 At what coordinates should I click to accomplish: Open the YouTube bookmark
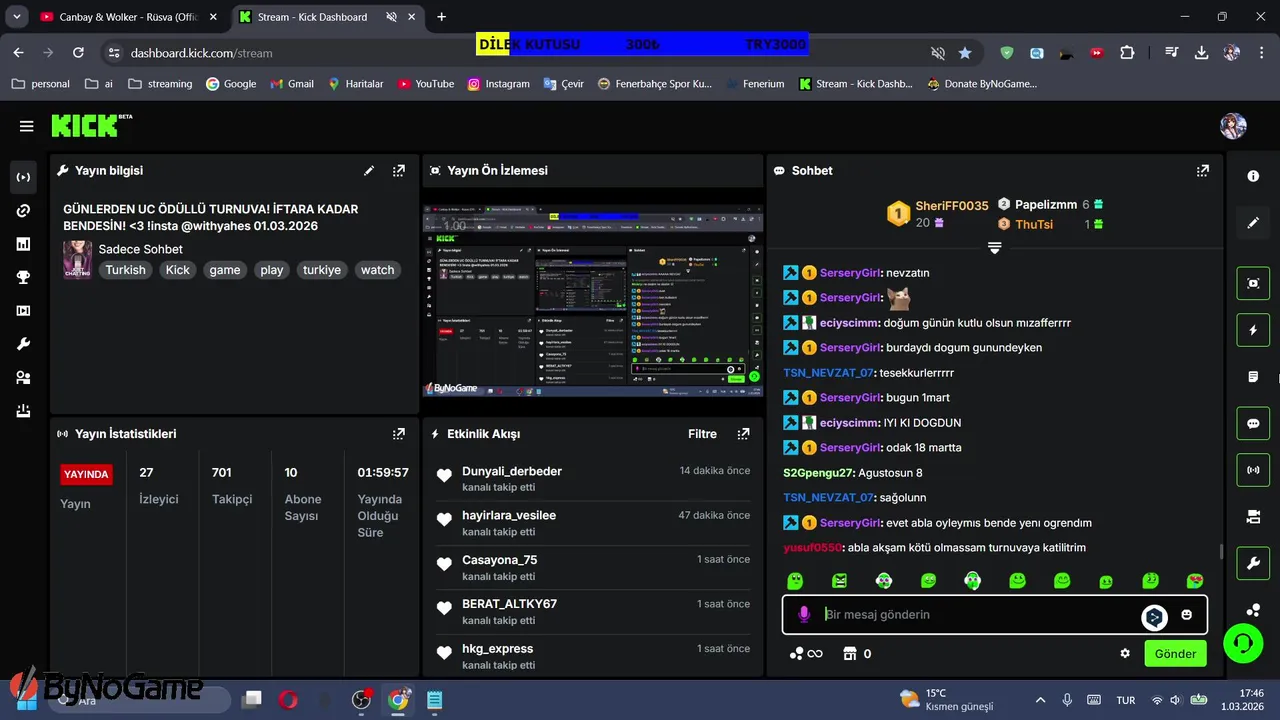[x=426, y=84]
